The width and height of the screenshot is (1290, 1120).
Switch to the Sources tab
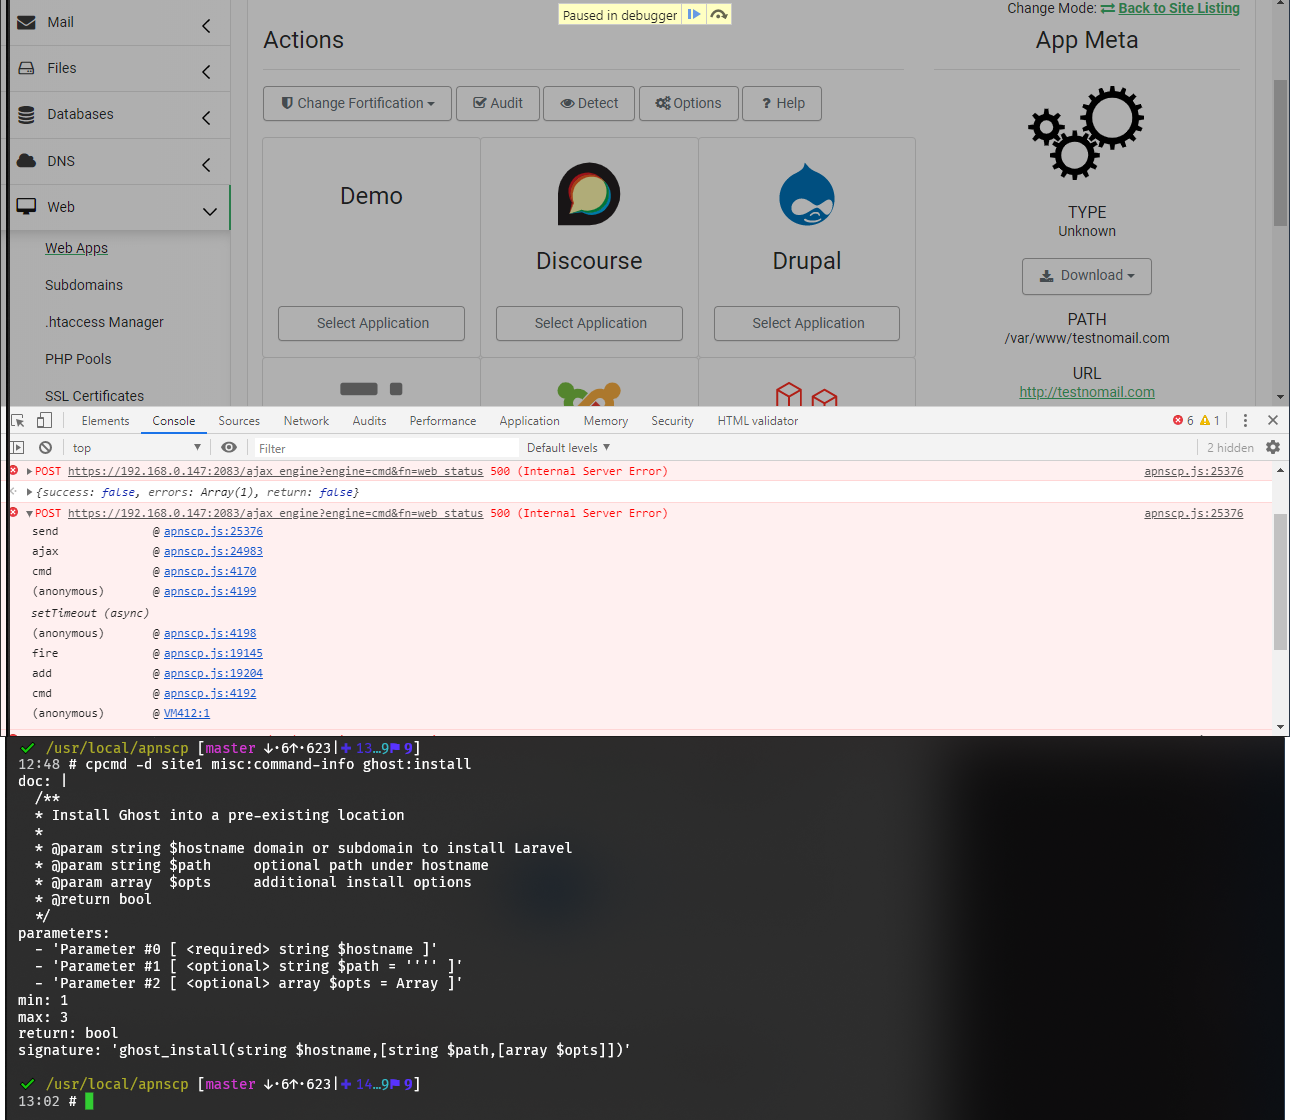pos(239,421)
